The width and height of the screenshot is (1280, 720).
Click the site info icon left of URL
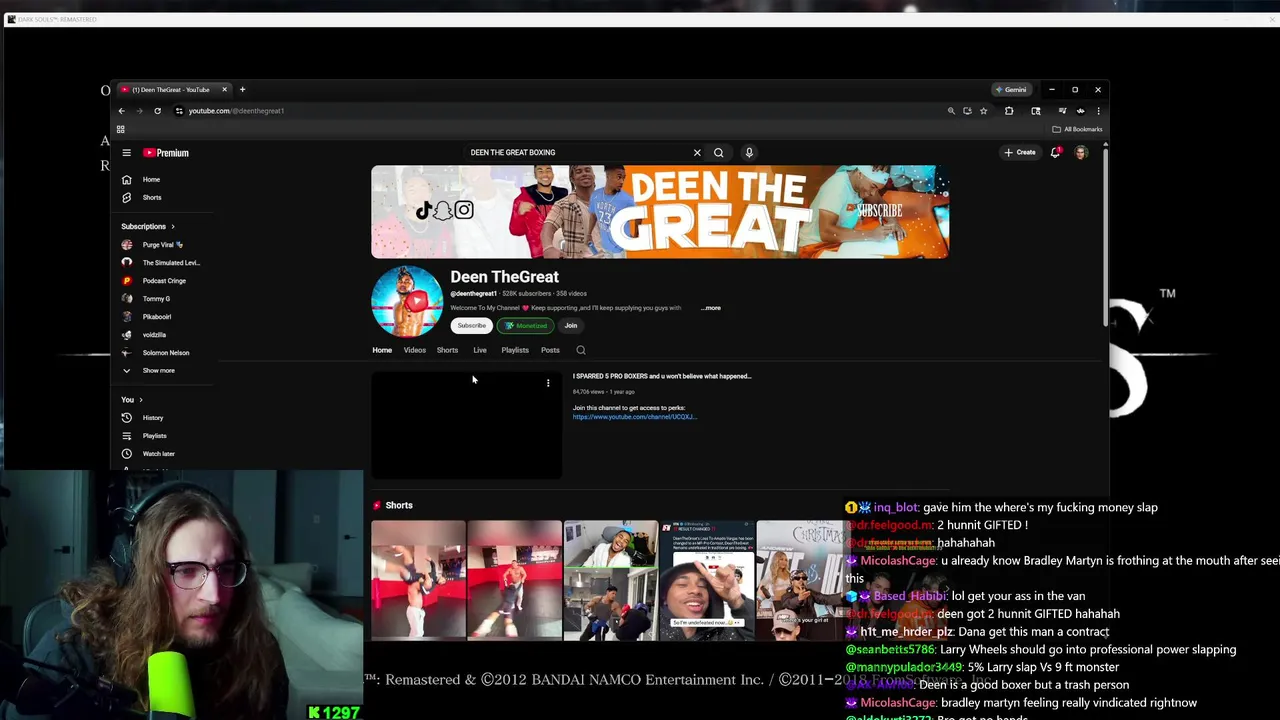[x=179, y=111]
